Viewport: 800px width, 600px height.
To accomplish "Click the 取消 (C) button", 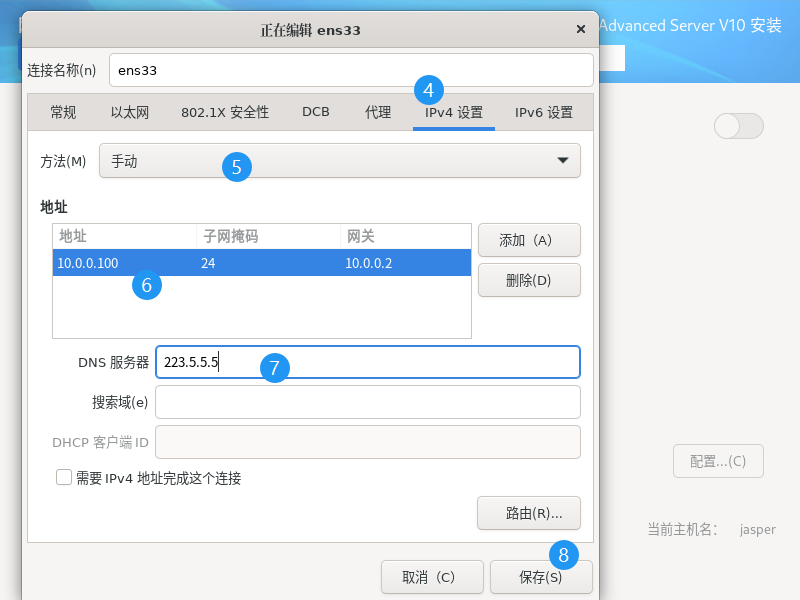I will [x=428, y=577].
